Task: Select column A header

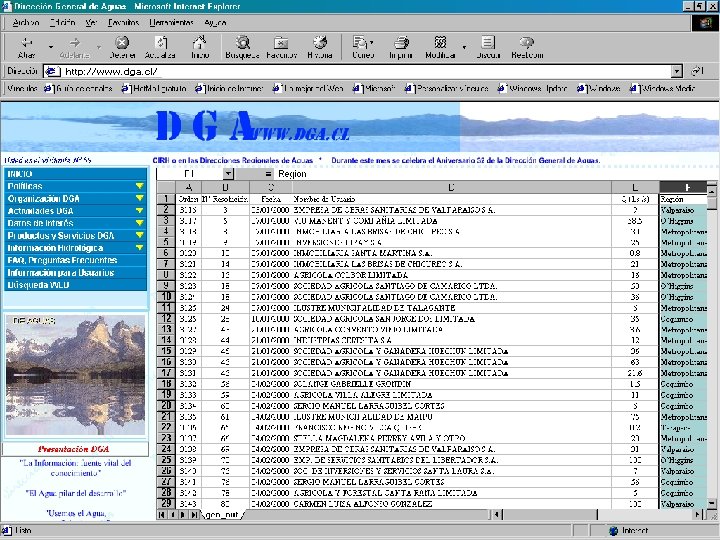Action: pos(189,187)
